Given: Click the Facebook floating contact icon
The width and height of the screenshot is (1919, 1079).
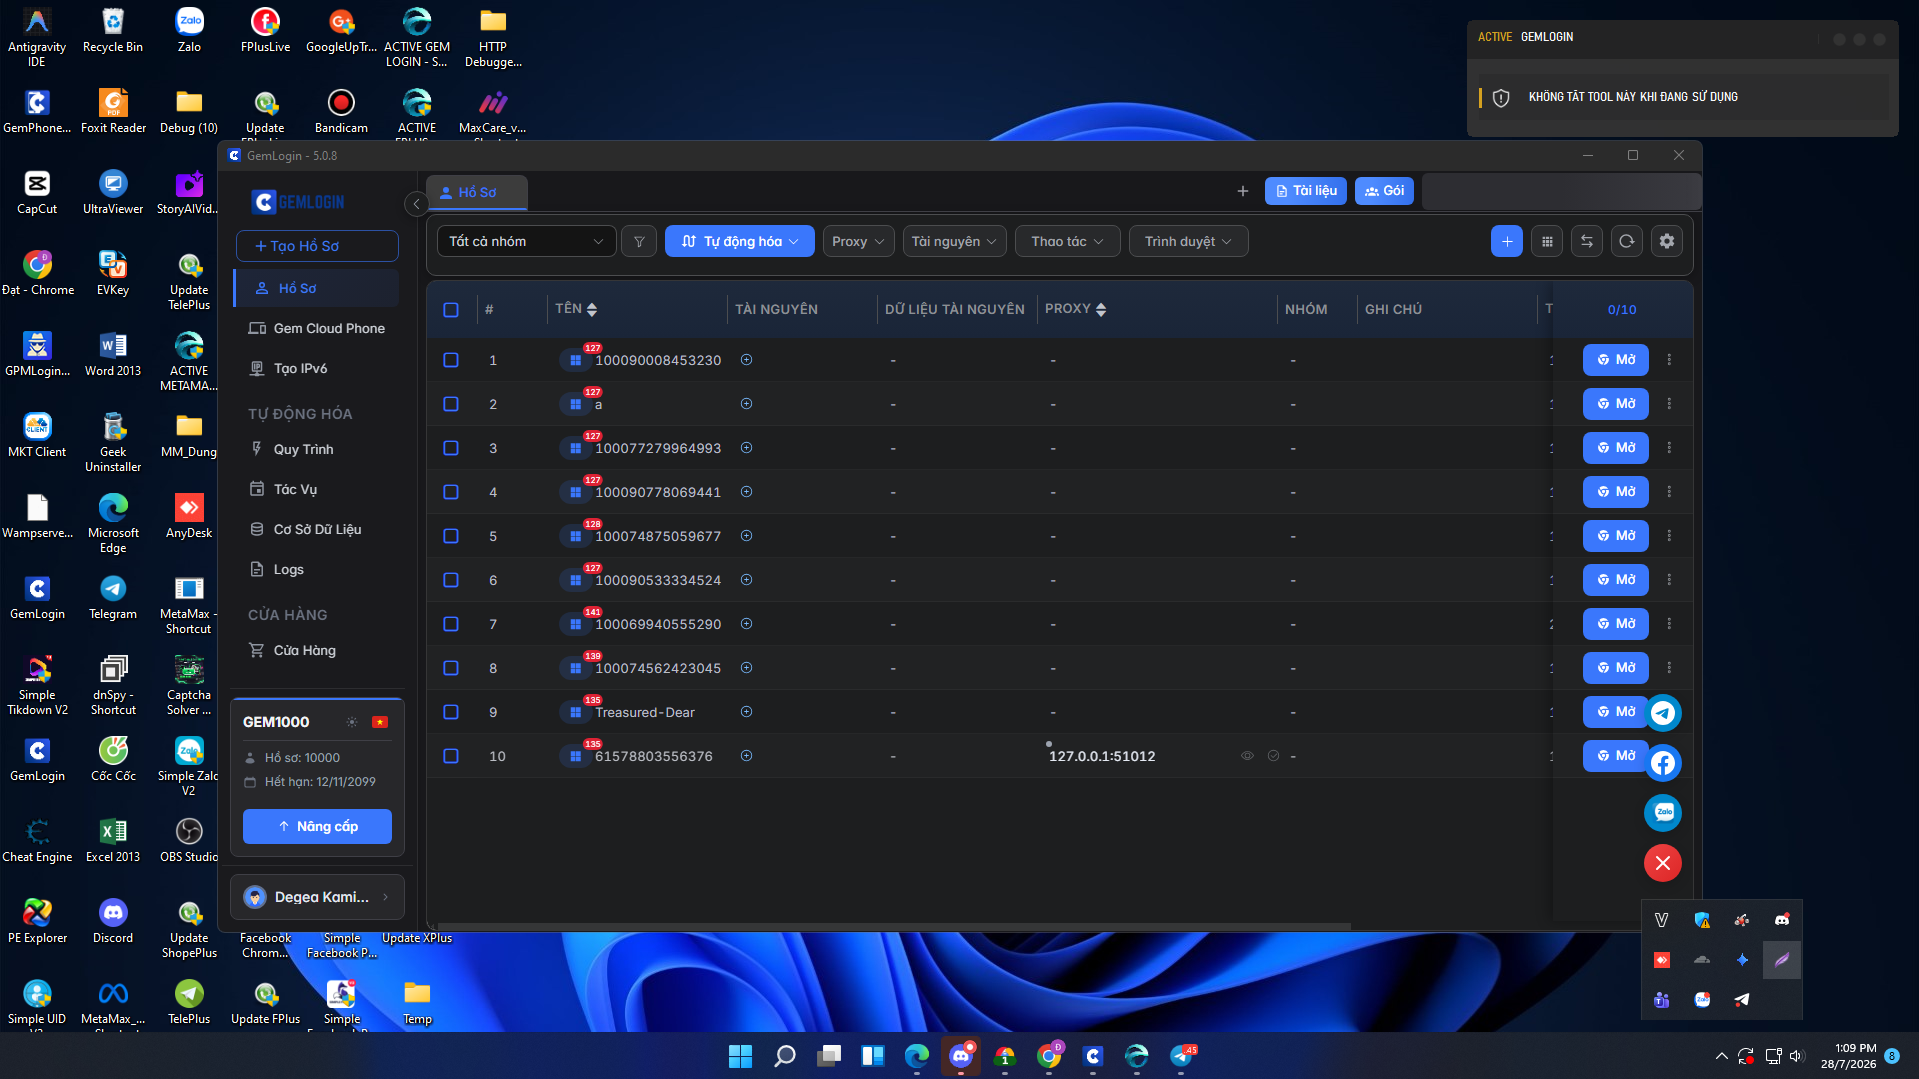Looking at the screenshot, I should point(1663,763).
